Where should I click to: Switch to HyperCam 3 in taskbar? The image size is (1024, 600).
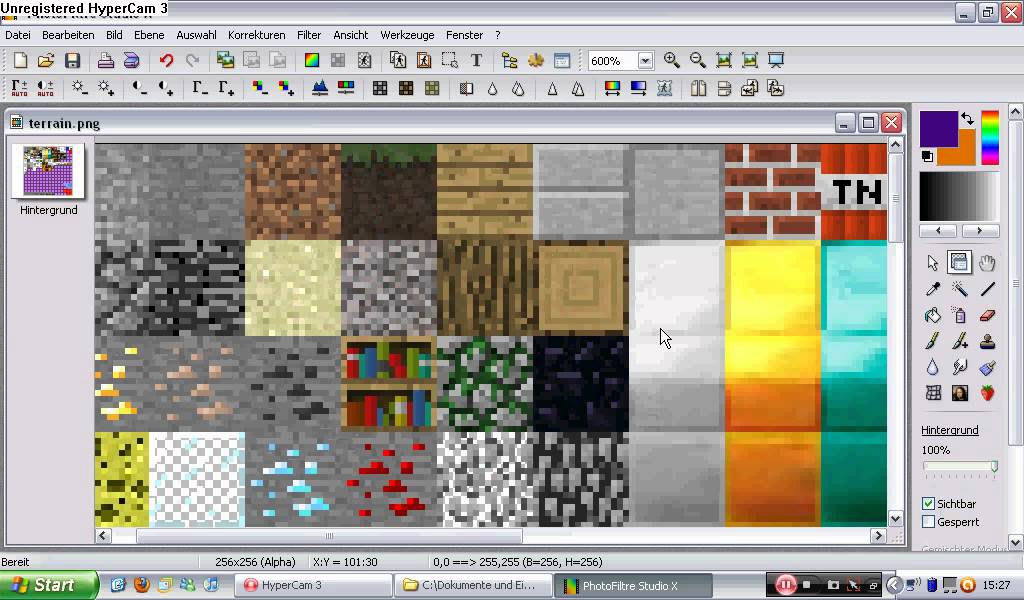coord(313,586)
